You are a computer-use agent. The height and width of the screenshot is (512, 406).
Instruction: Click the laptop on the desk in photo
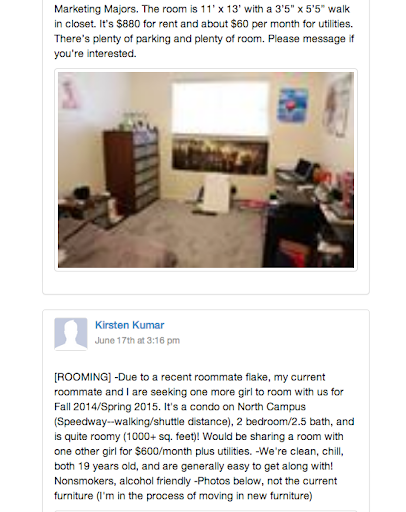[x=303, y=168]
